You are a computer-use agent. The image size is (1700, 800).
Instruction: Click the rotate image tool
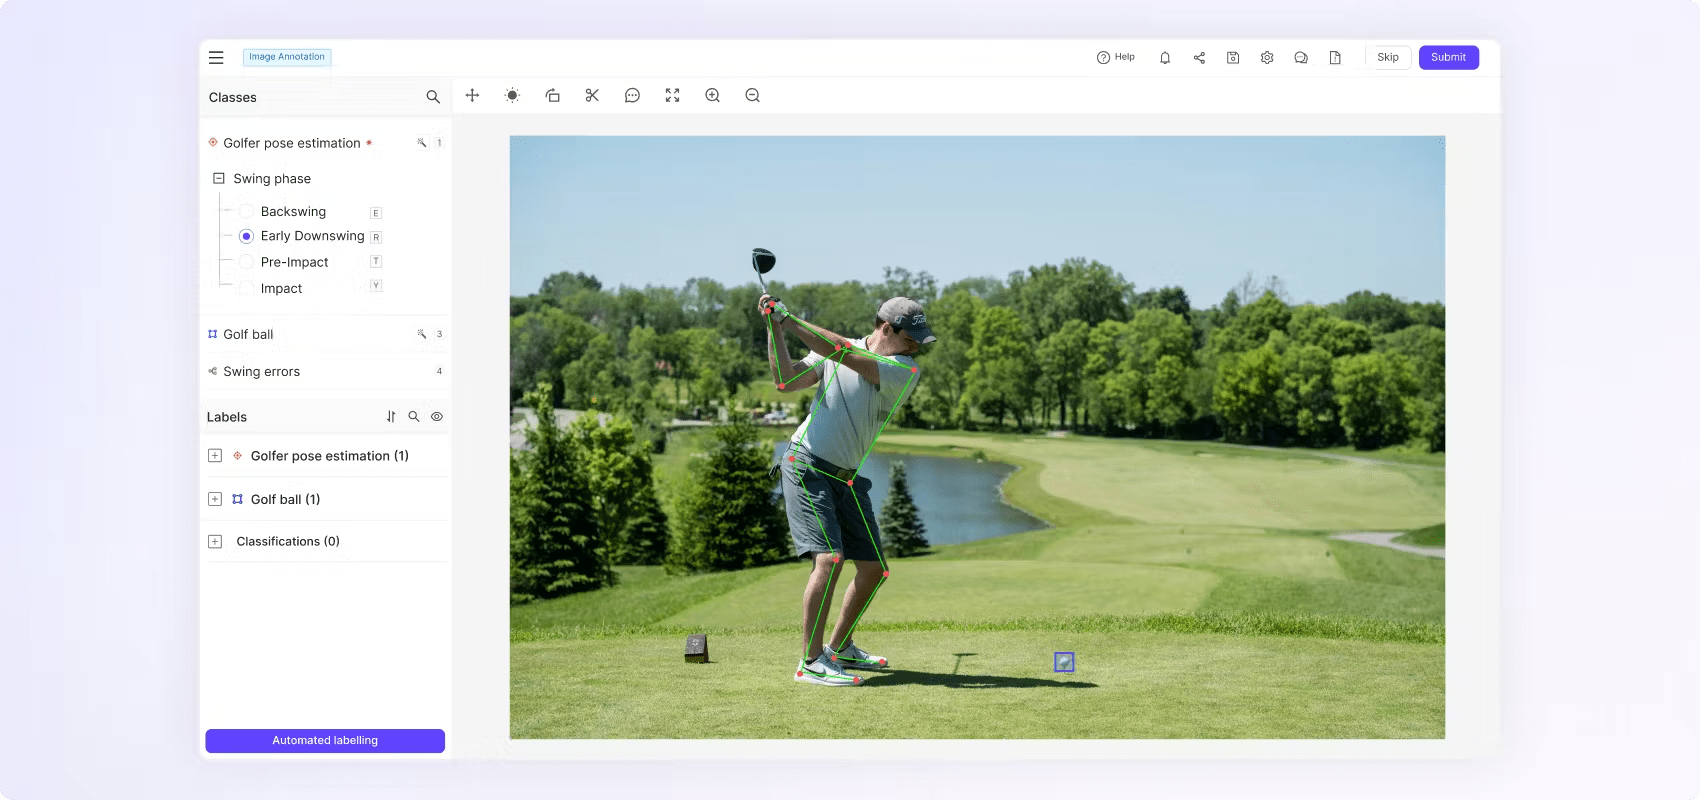coord(552,95)
